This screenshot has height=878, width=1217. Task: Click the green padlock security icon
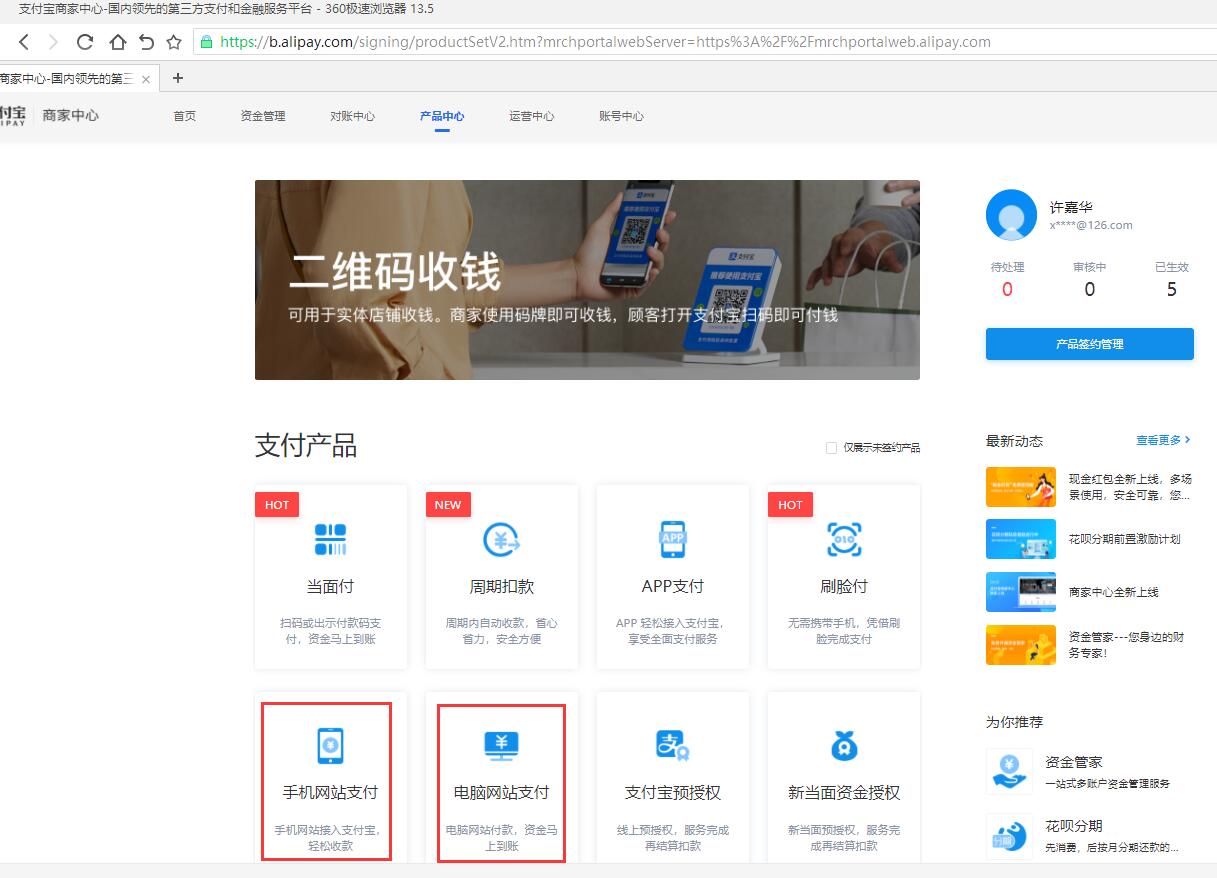pyautogui.click(x=207, y=42)
